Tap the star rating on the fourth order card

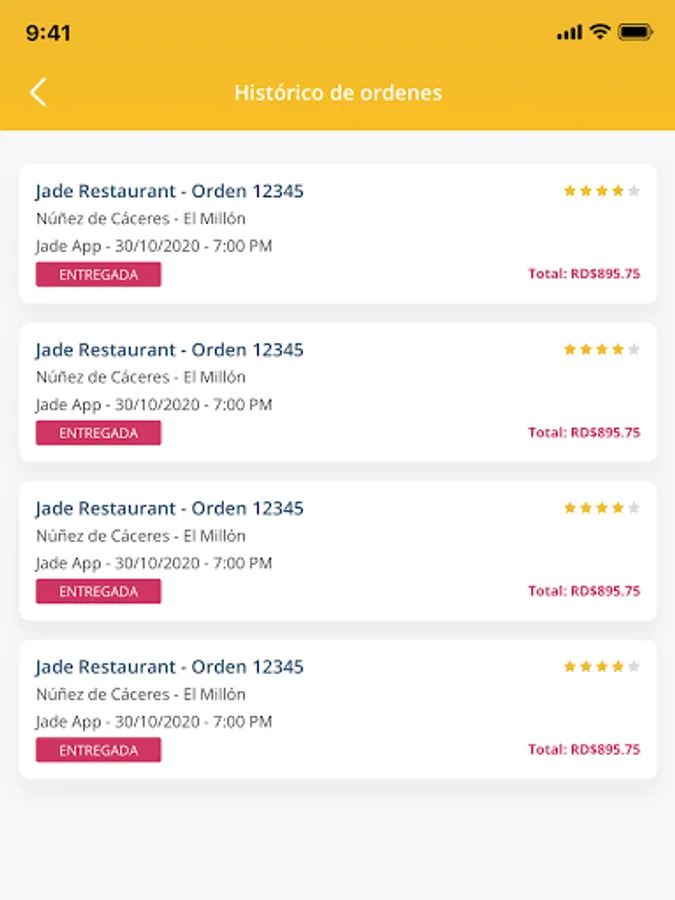pyautogui.click(x=601, y=667)
